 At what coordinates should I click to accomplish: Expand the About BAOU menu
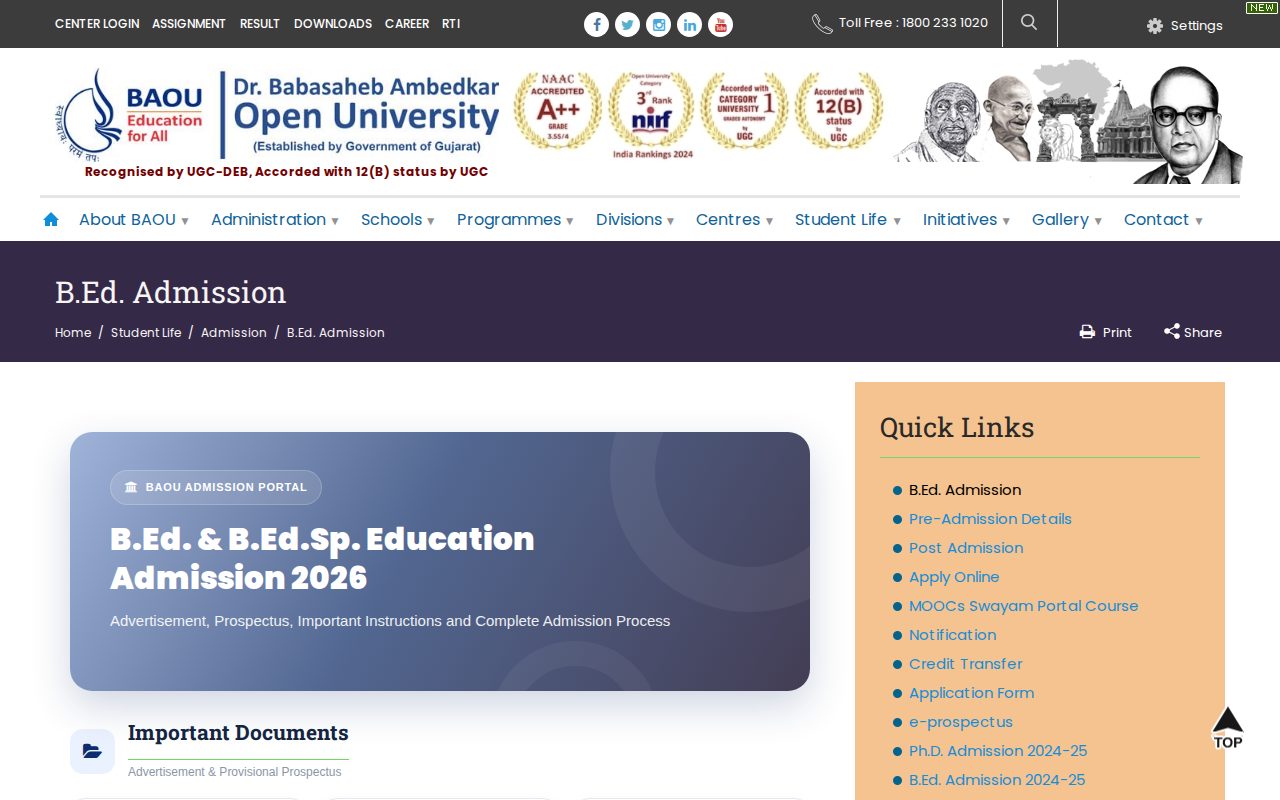[x=134, y=220]
